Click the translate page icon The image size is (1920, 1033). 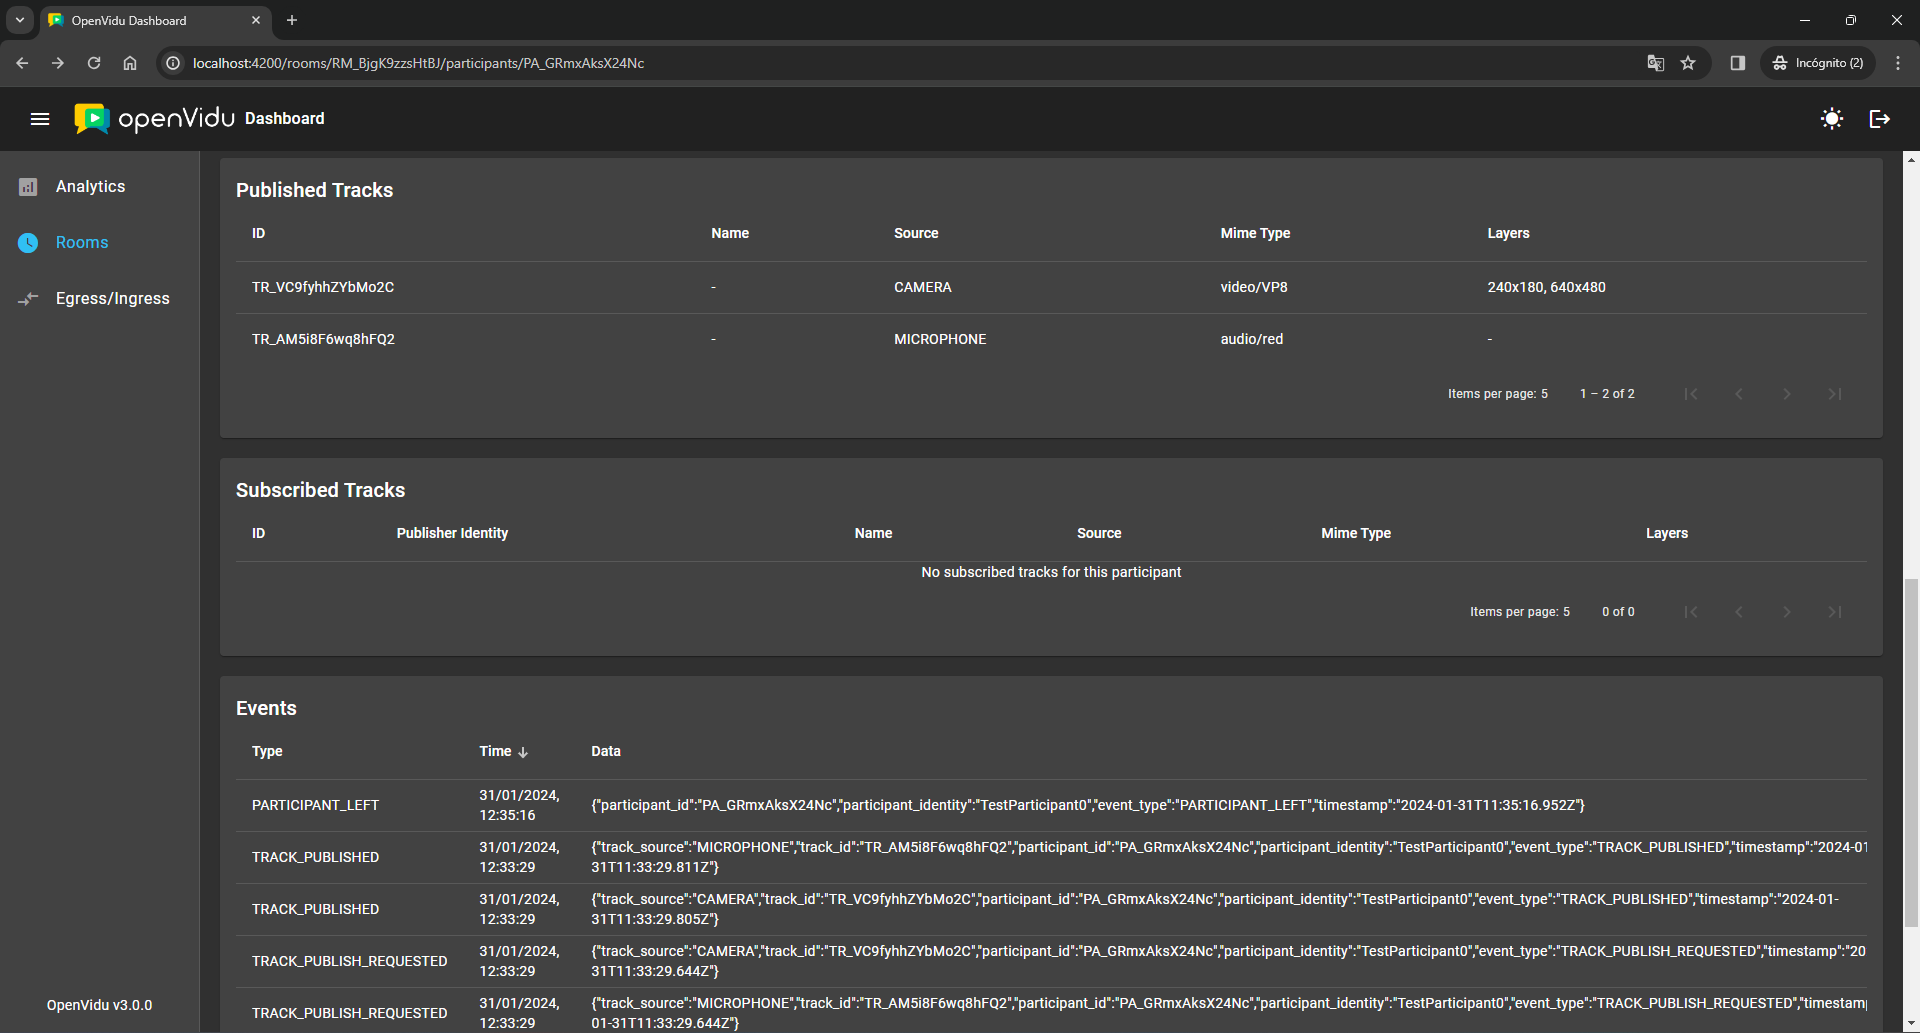(x=1655, y=63)
